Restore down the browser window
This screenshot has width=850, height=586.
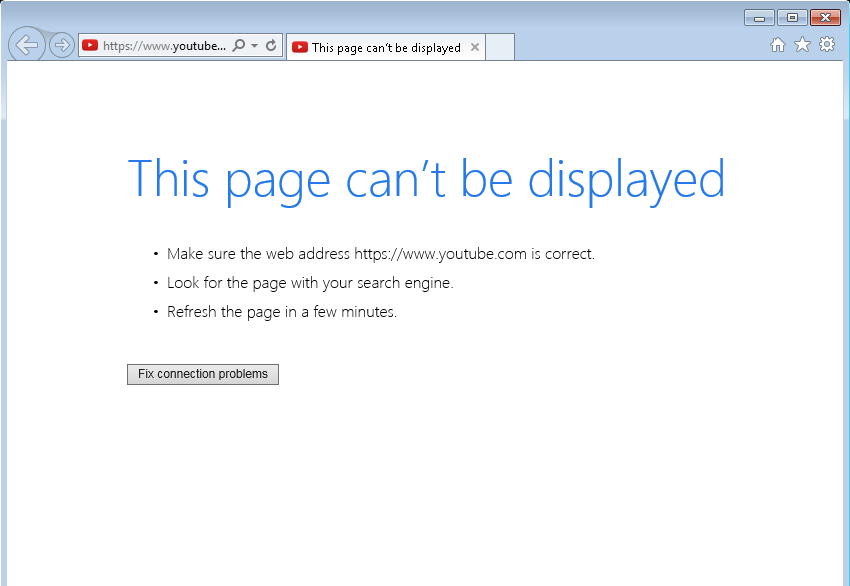791,18
